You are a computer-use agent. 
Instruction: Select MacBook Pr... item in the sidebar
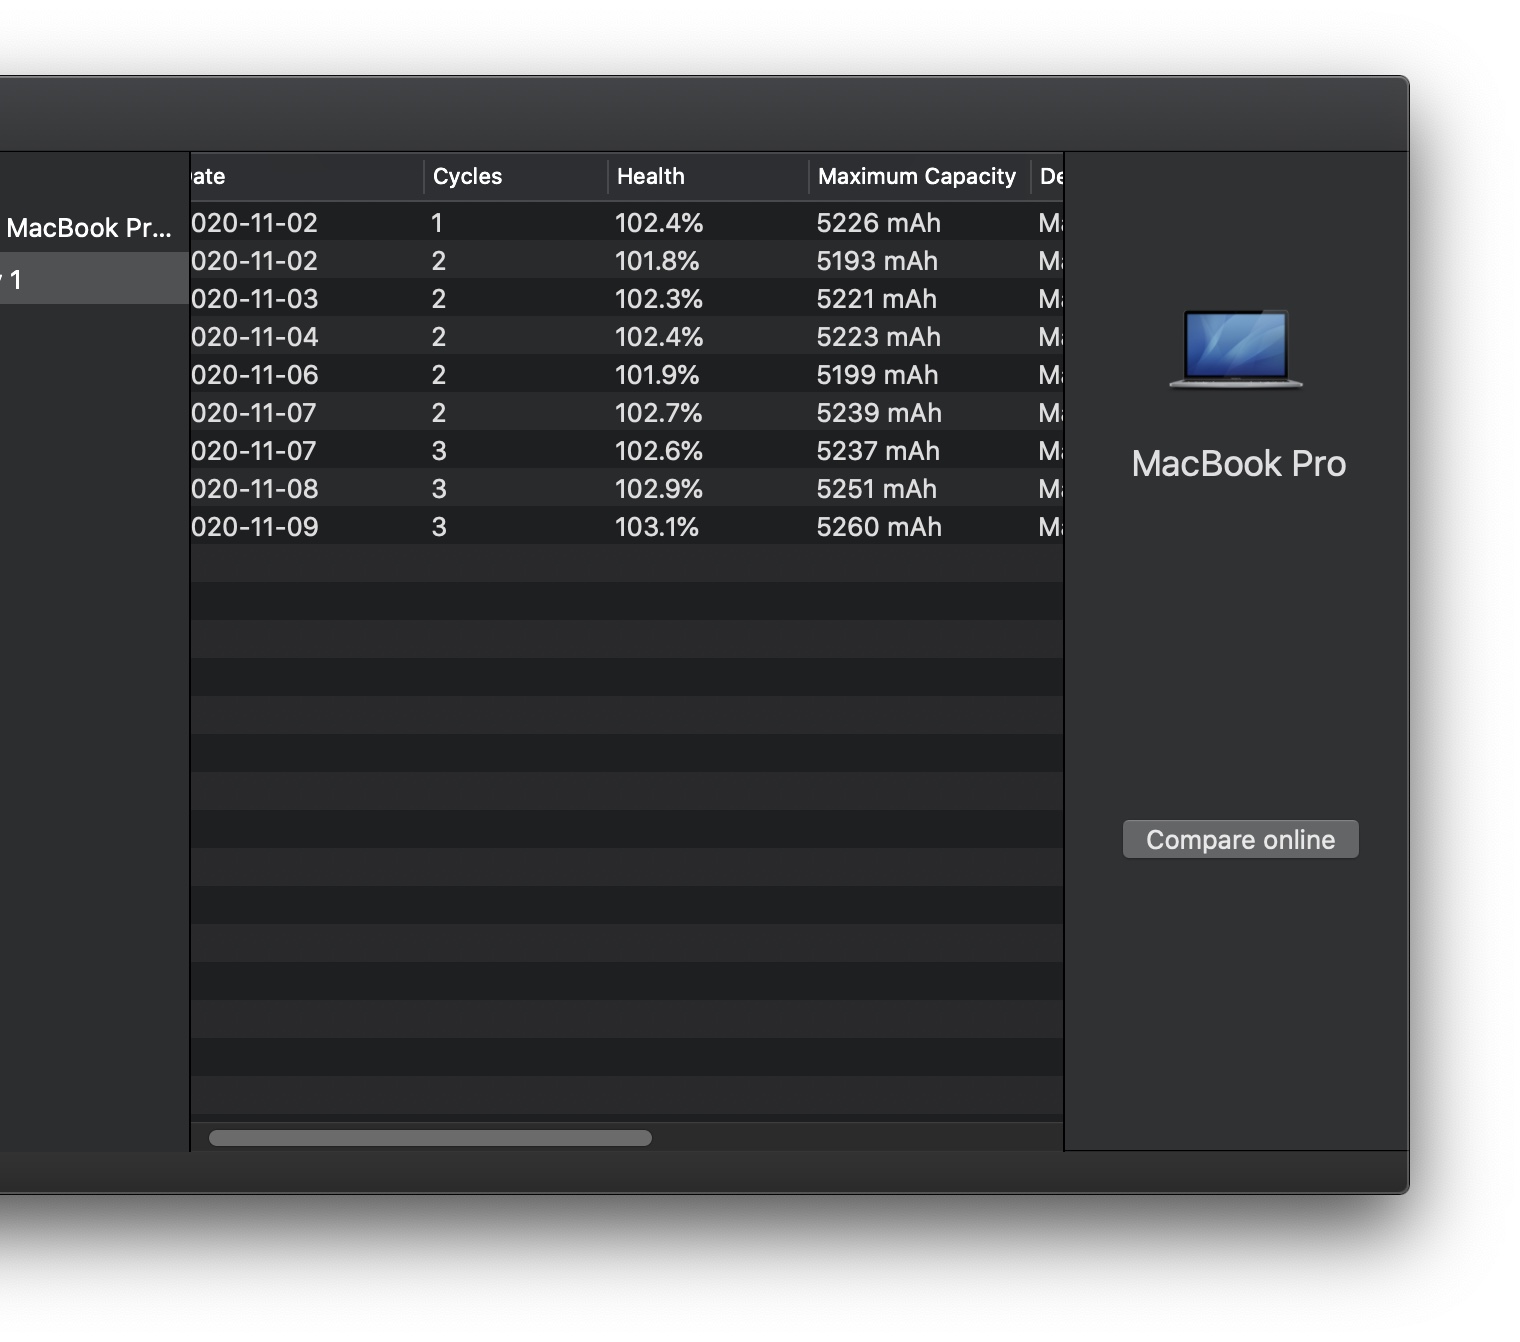click(89, 228)
